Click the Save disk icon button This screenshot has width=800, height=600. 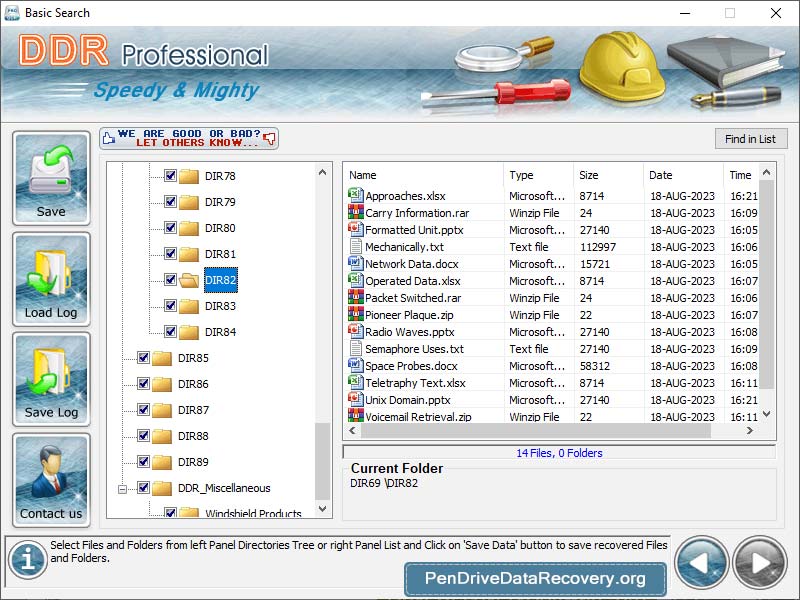[x=51, y=178]
